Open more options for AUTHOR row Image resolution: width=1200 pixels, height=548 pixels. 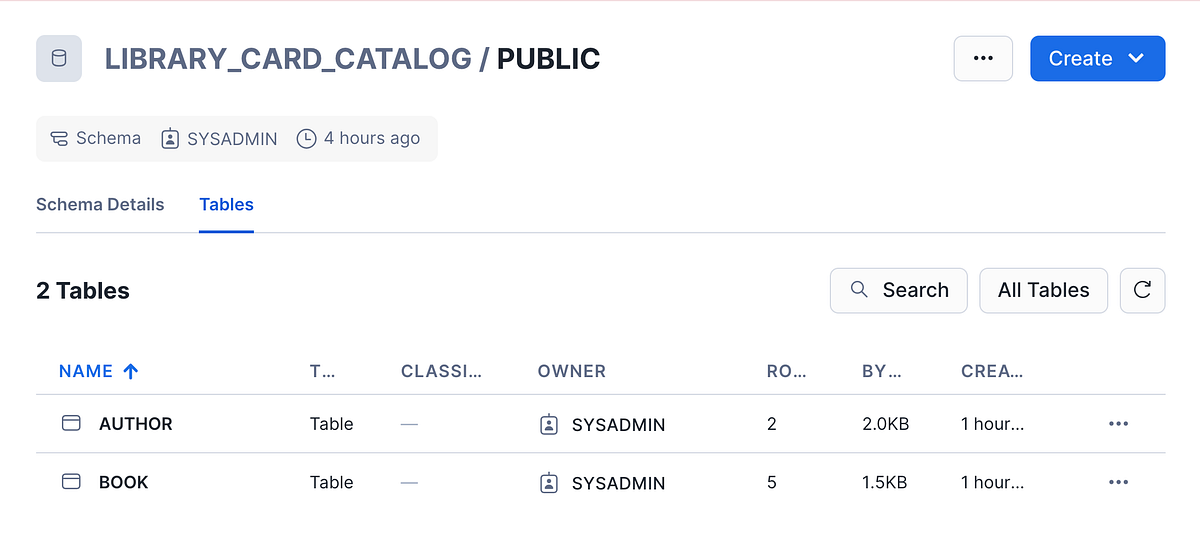pos(1118,424)
